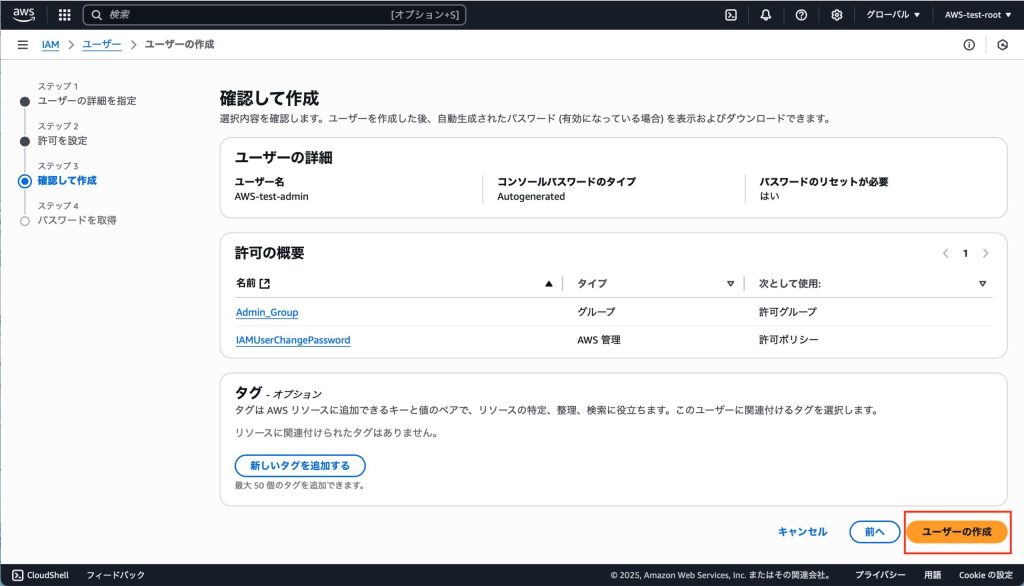Launch CloudShell from the top bar icon
1024x586 pixels.
click(x=731, y=14)
